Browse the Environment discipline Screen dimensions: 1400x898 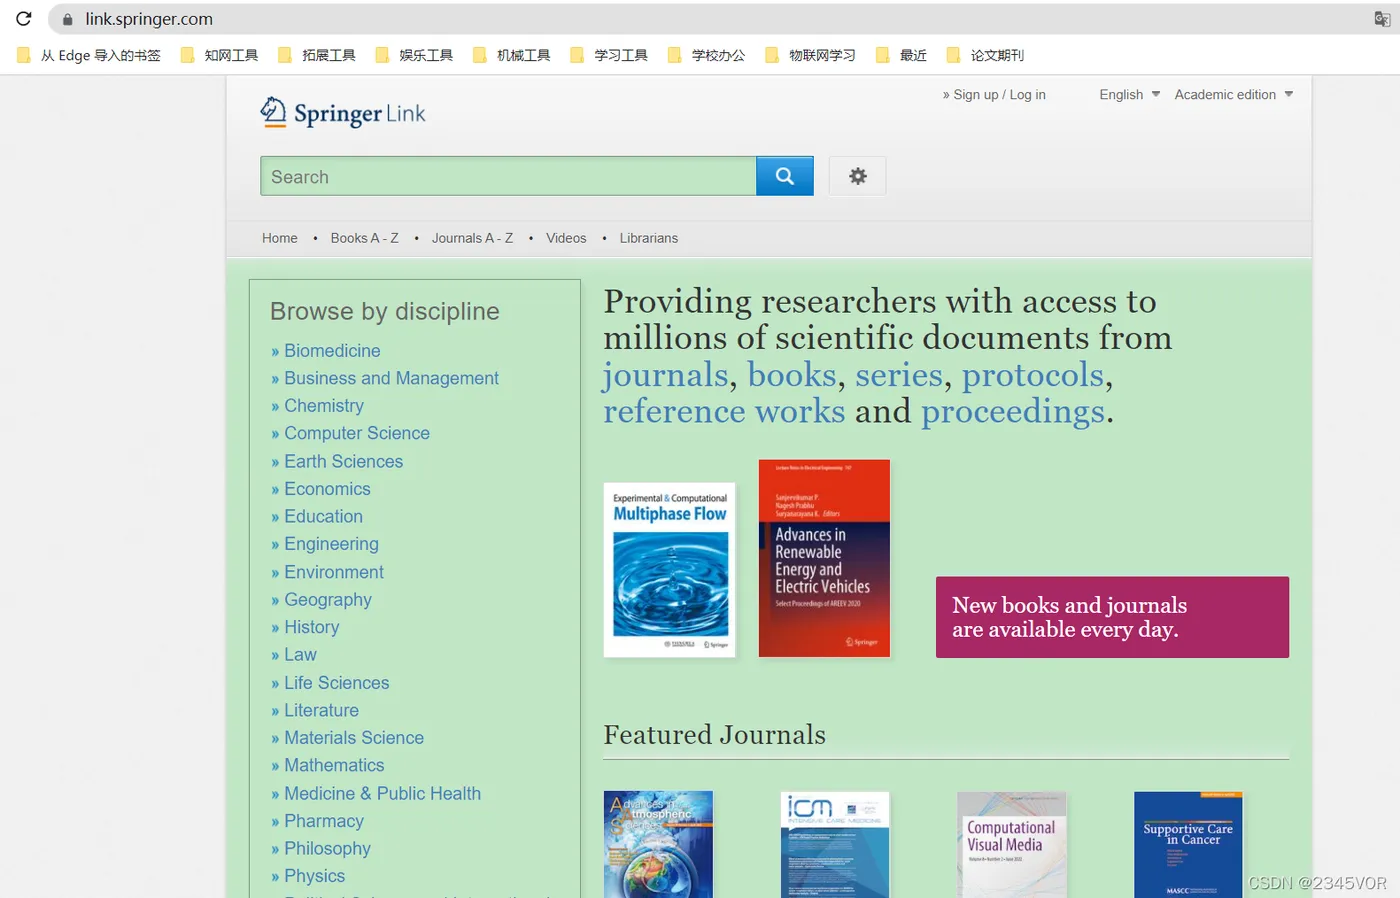click(x=334, y=572)
